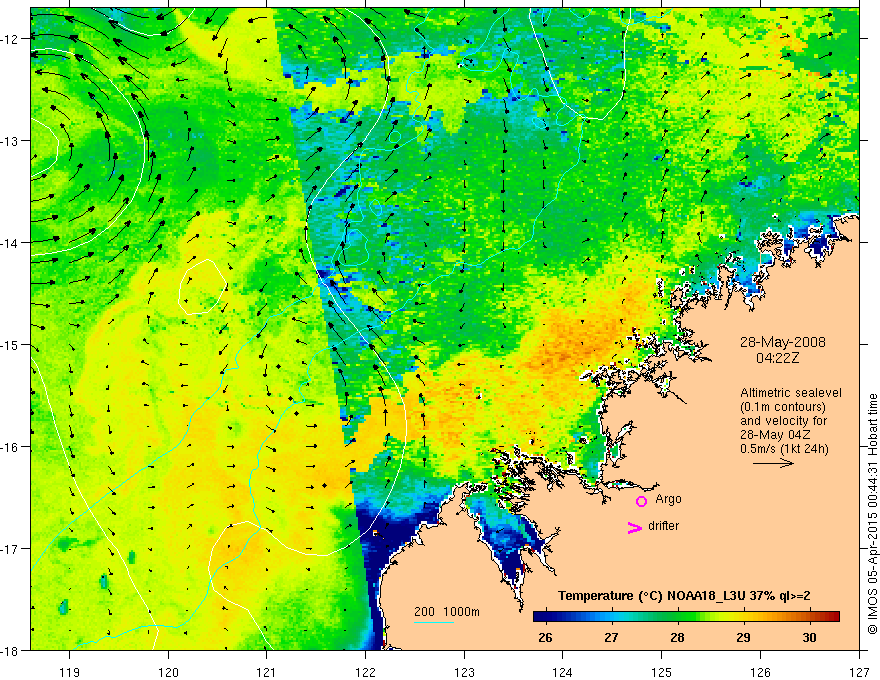Click the '200 1000m' depth label
Screen dimensions: 880x680
(447, 612)
